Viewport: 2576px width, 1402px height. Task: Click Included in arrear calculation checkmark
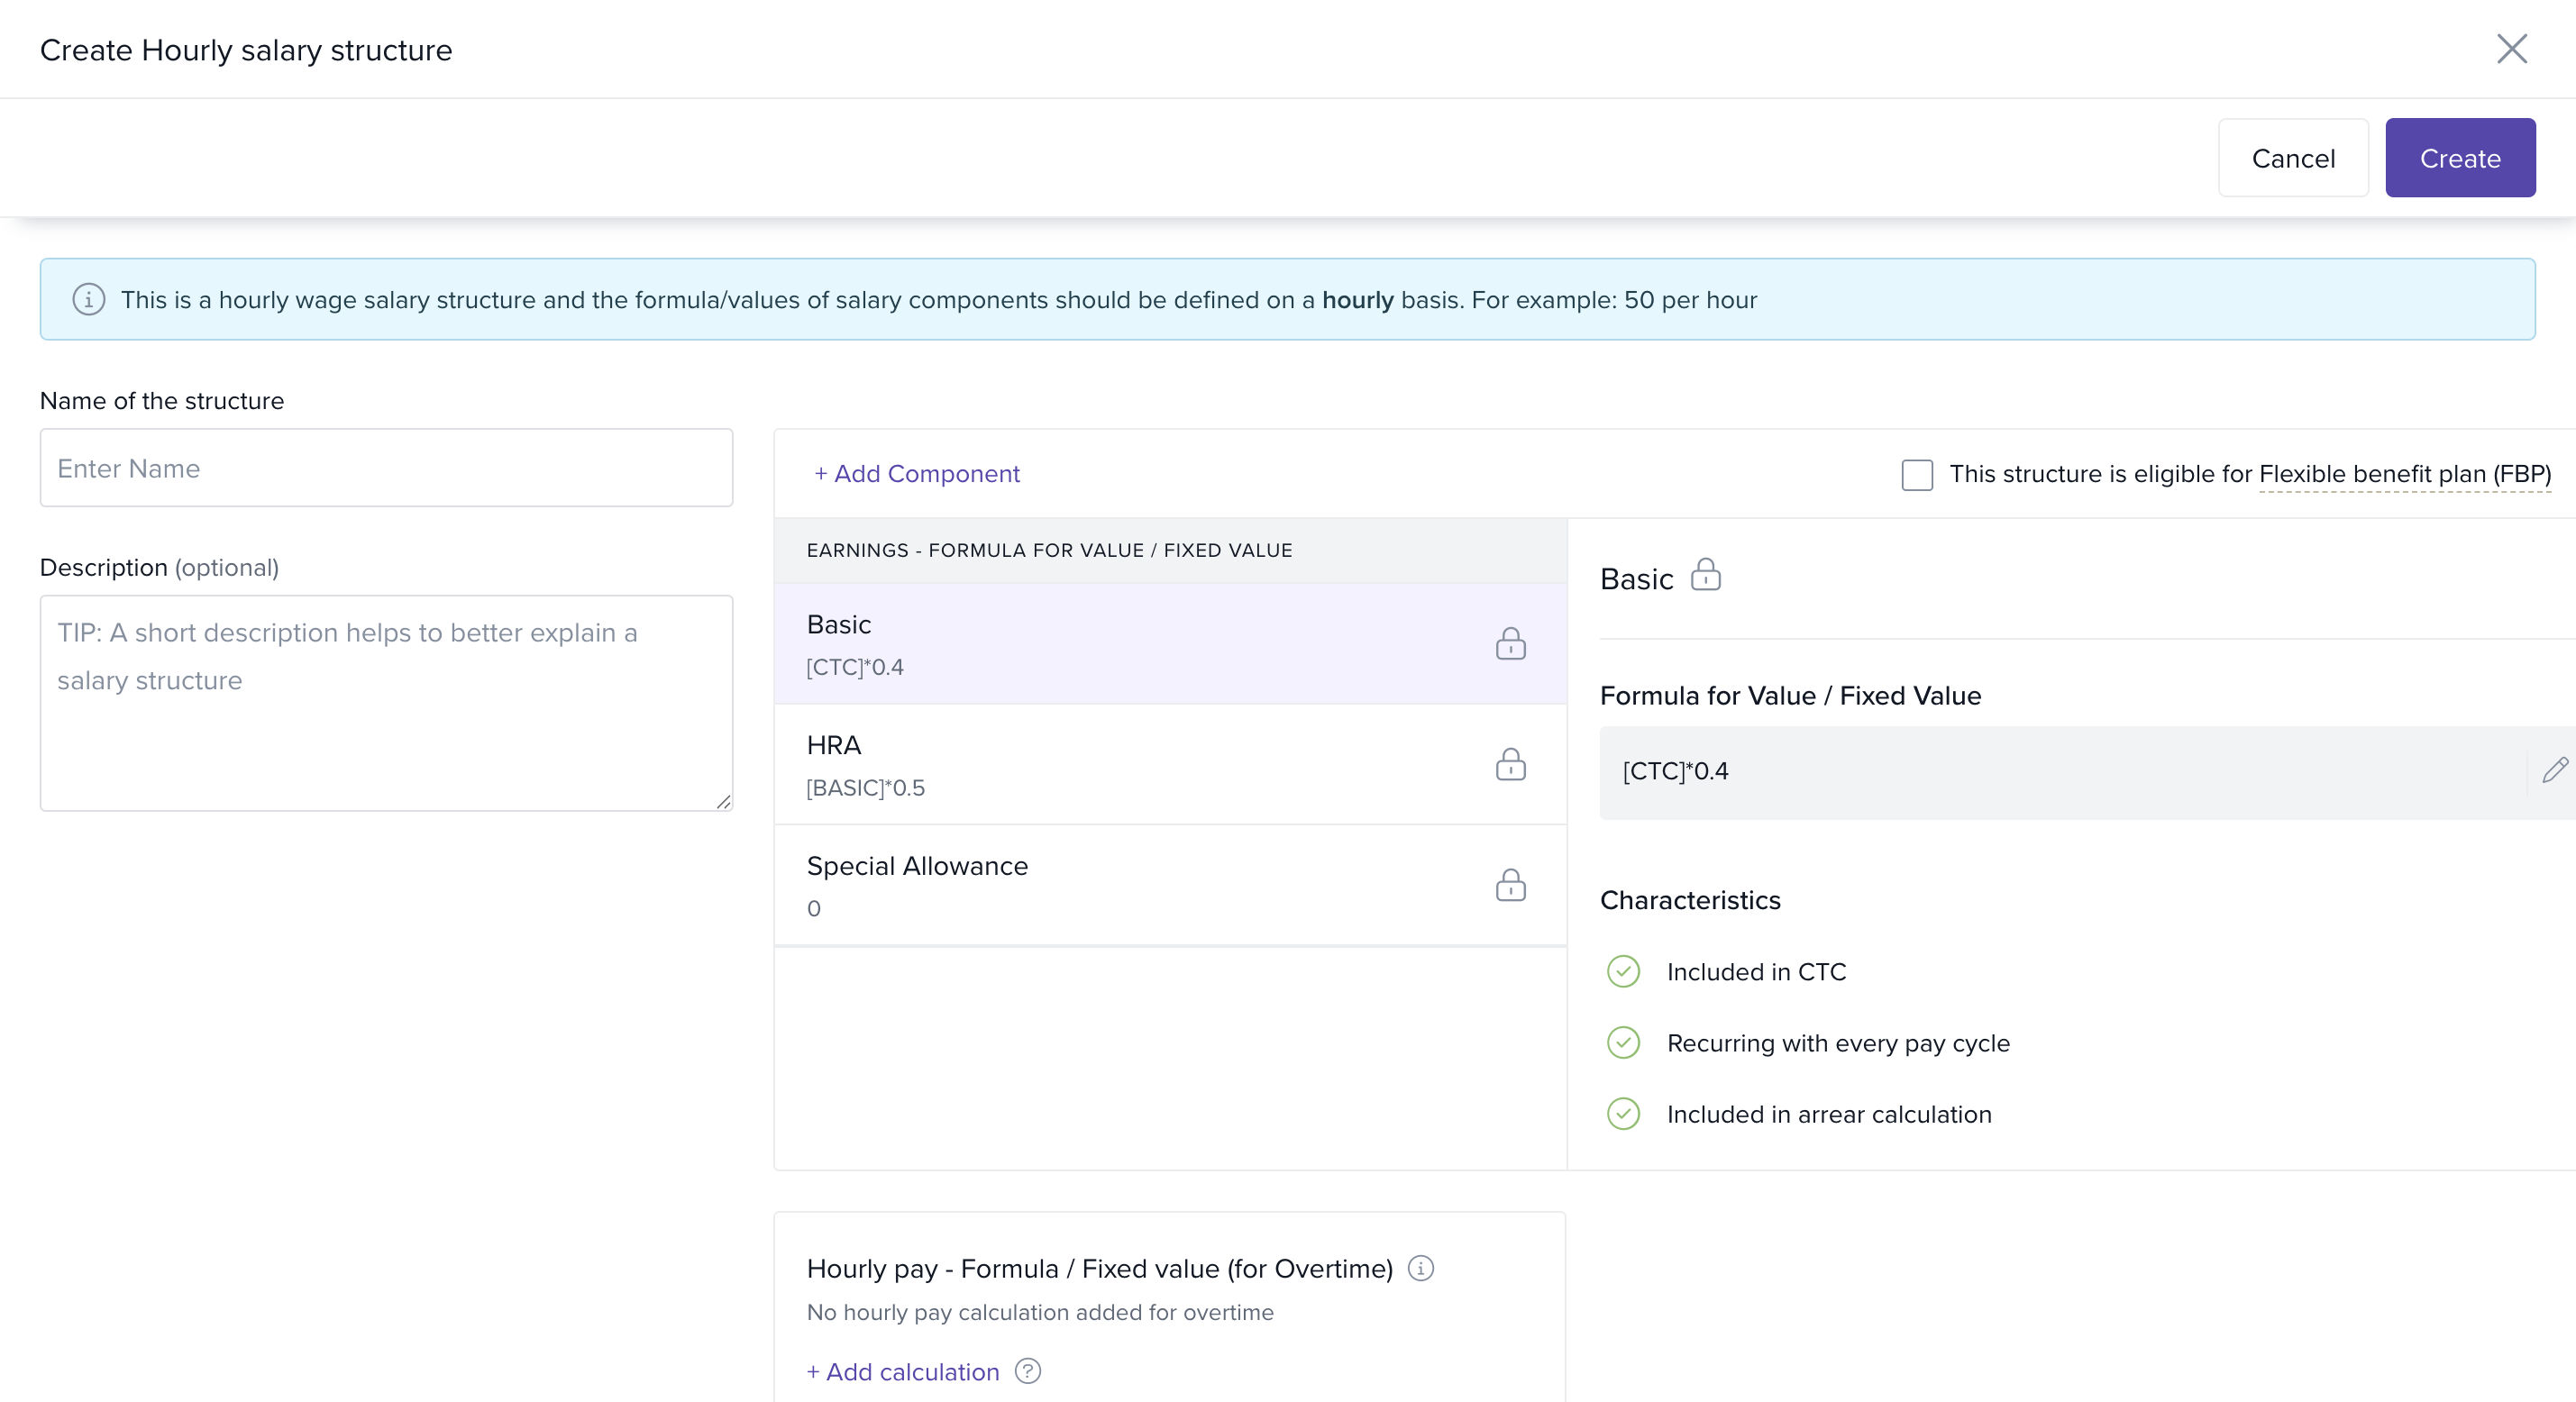pyautogui.click(x=1623, y=1113)
